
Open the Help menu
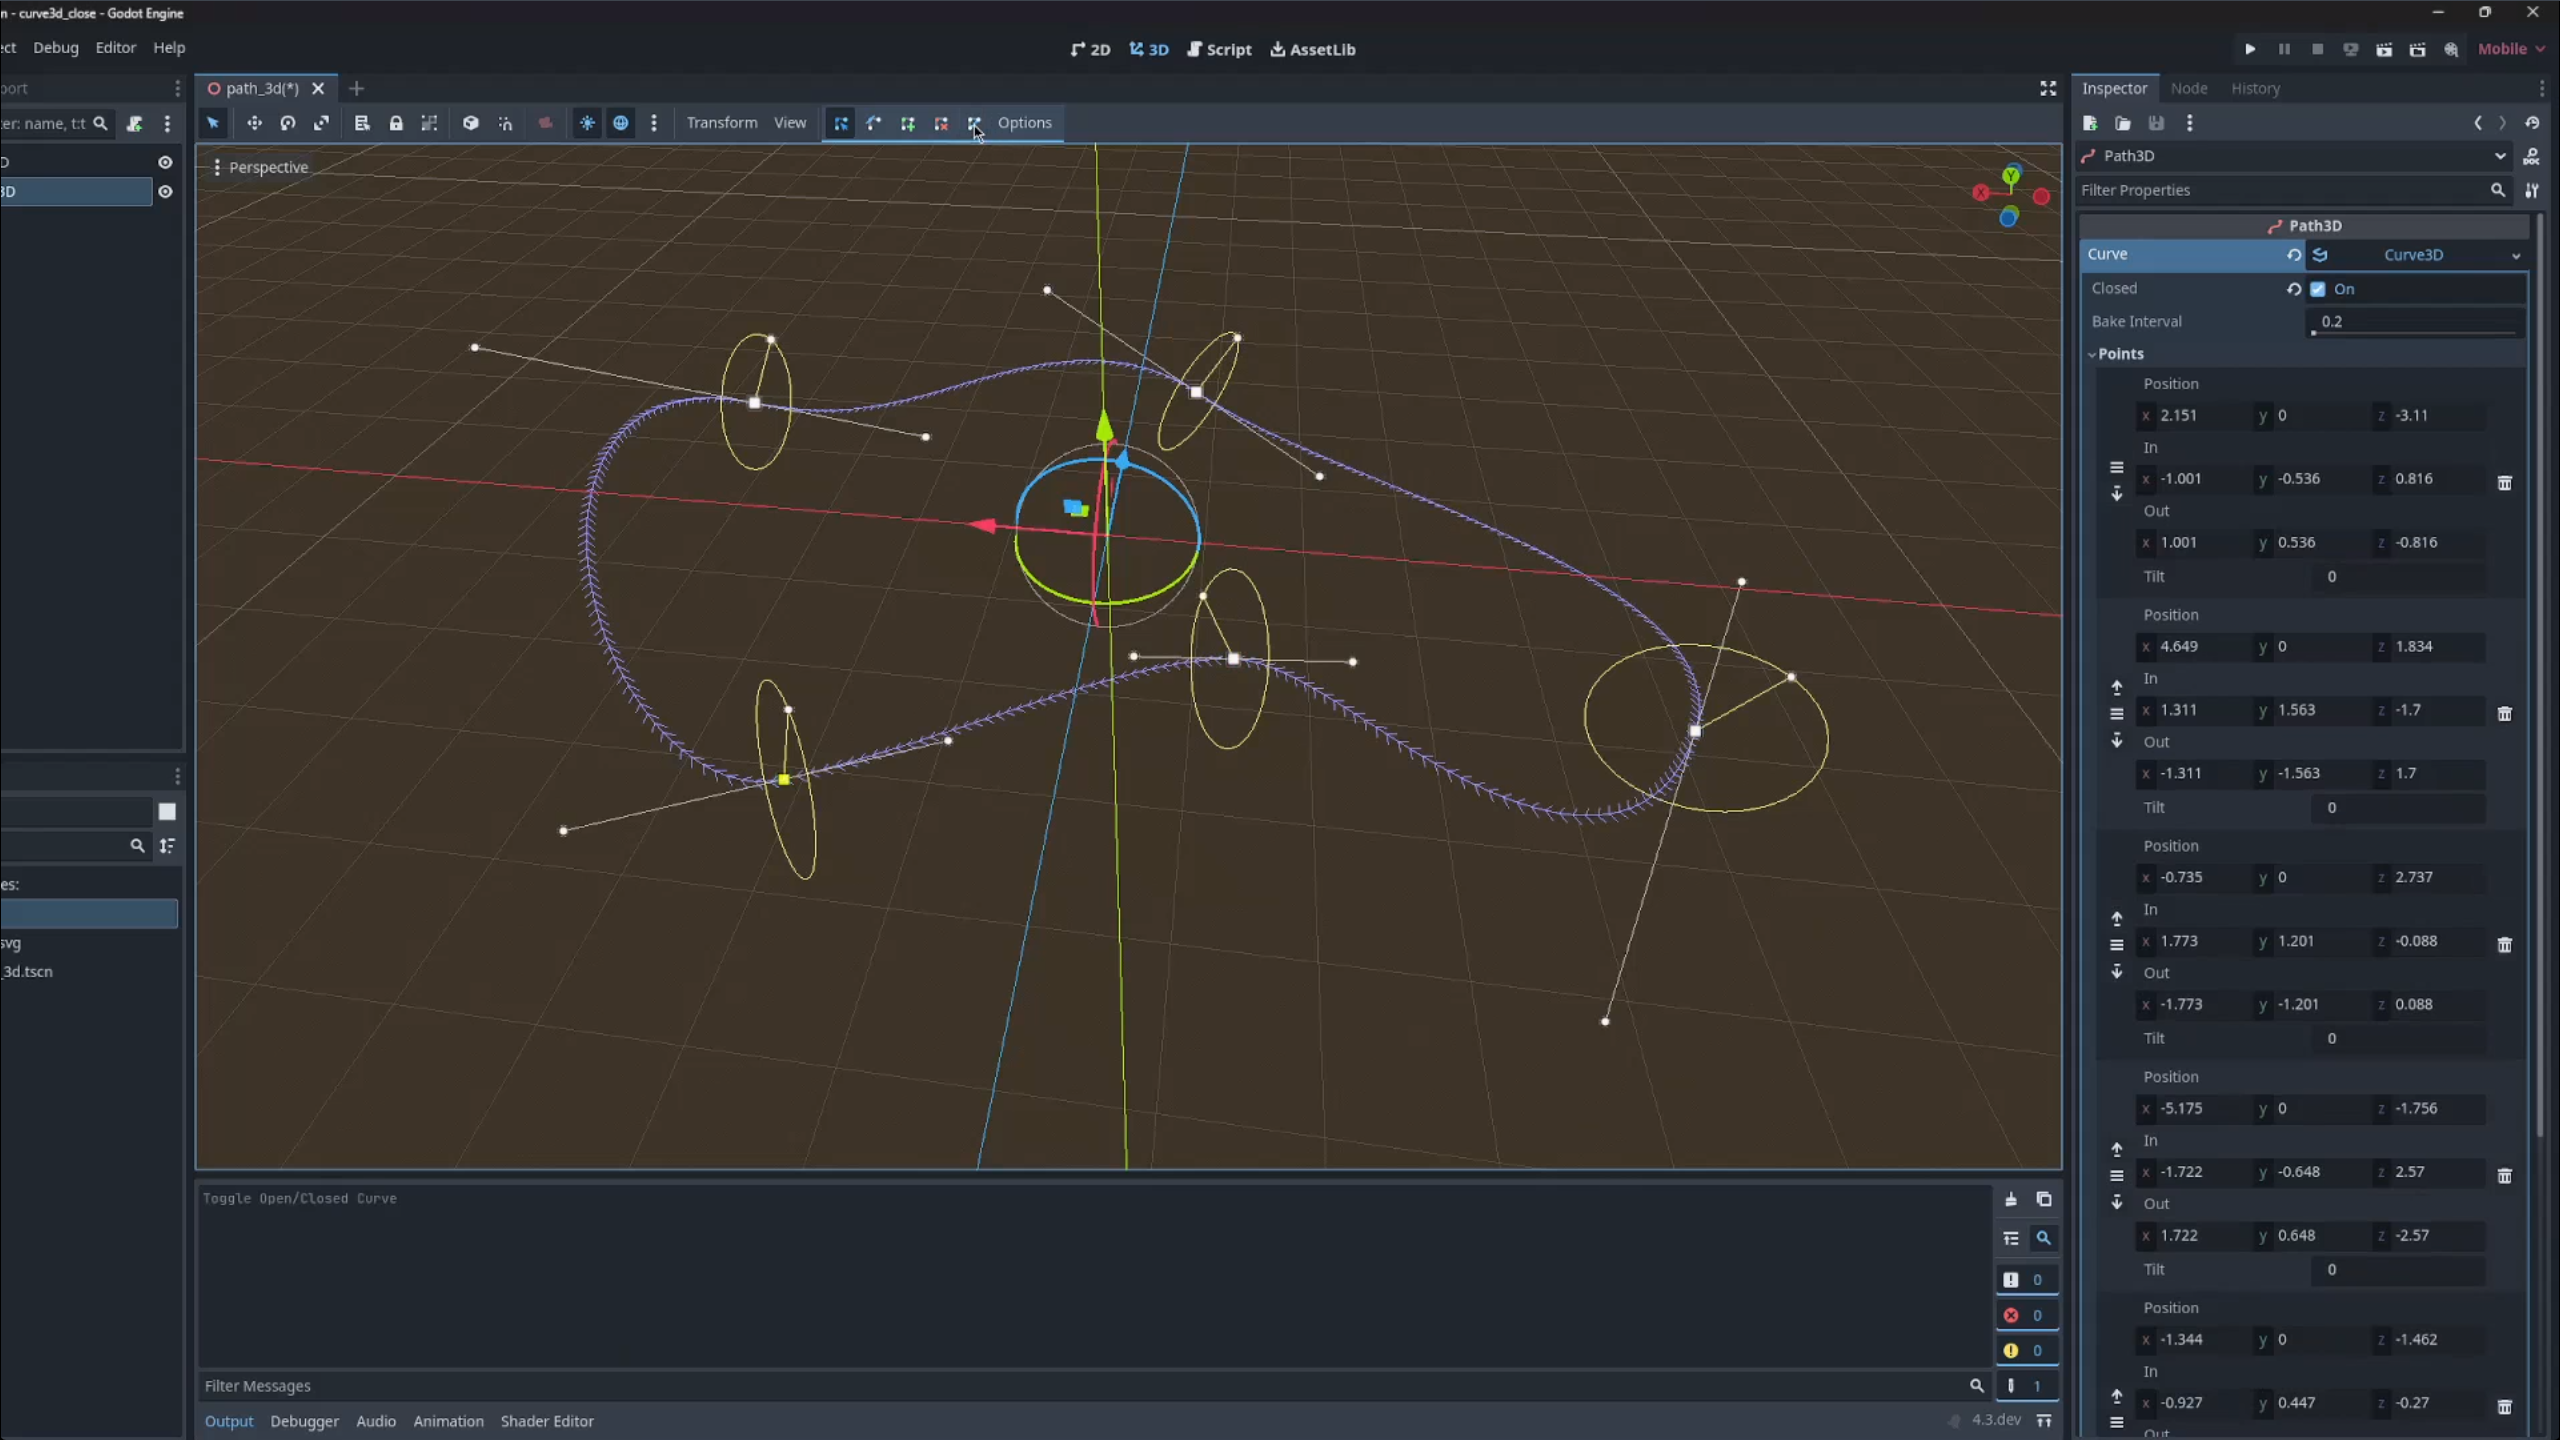click(169, 48)
